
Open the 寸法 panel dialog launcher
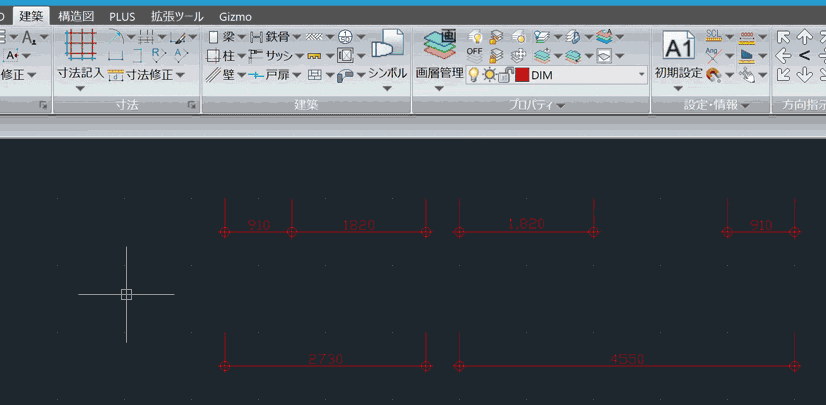tap(192, 106)
